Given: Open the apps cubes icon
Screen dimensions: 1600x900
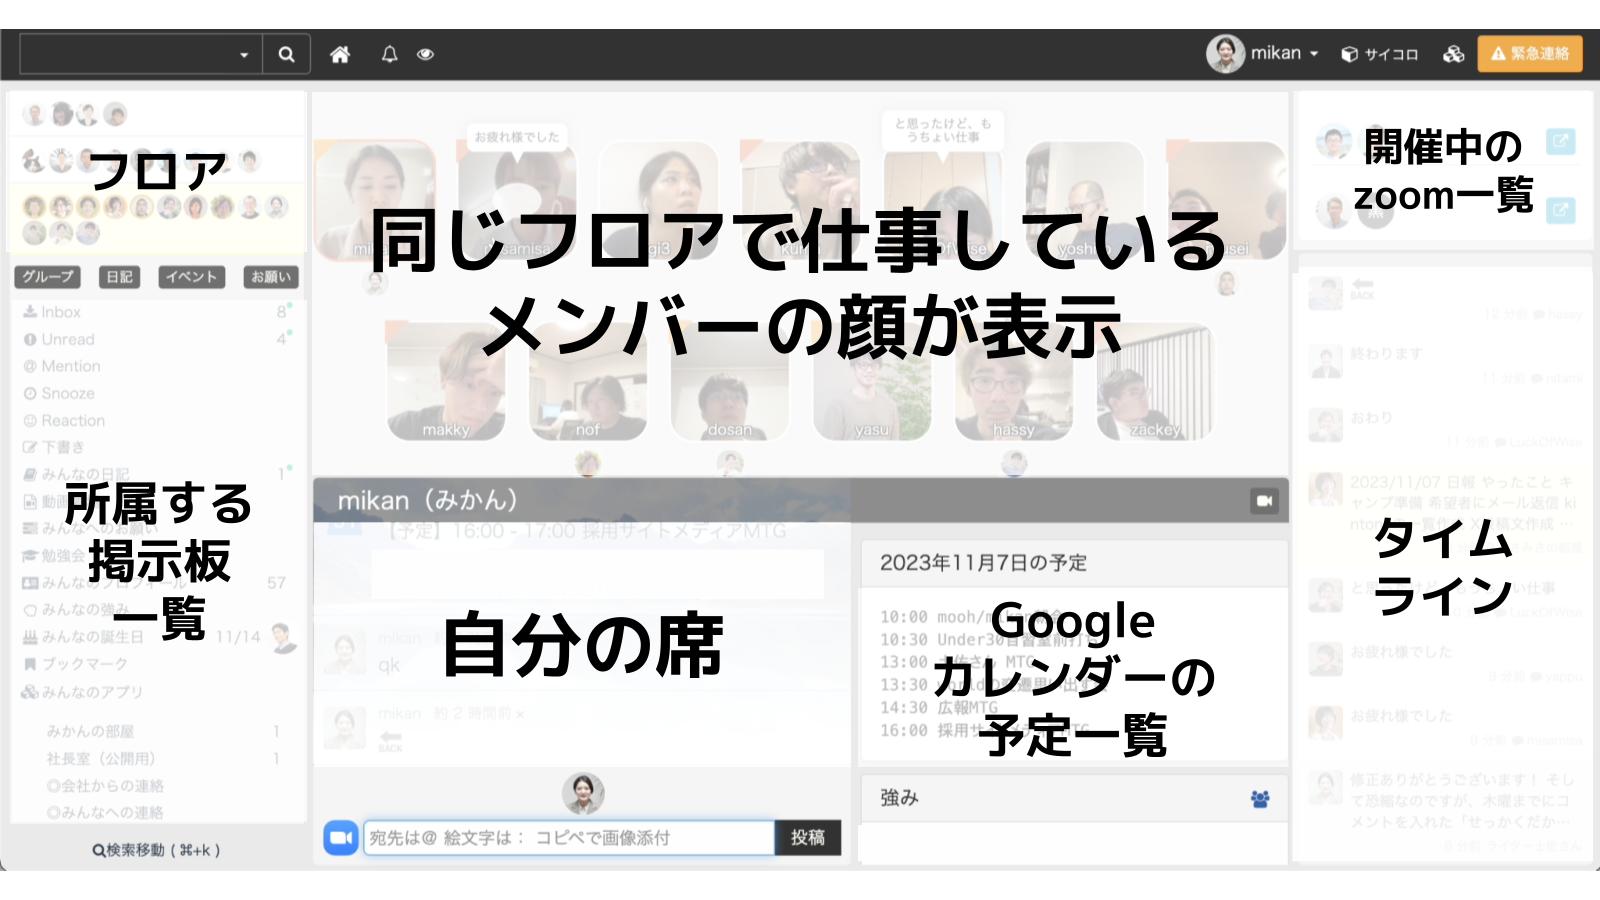Looking at the screenshot, I should (x=1453, y=54).
